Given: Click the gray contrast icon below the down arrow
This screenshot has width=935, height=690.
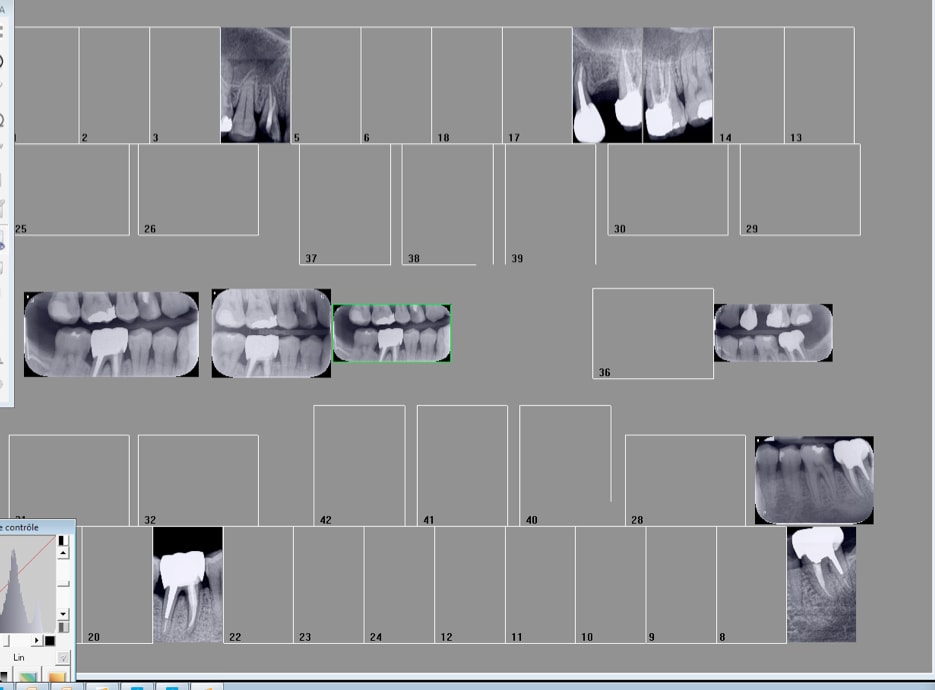Looking at the screenshot, I should 63,627.
